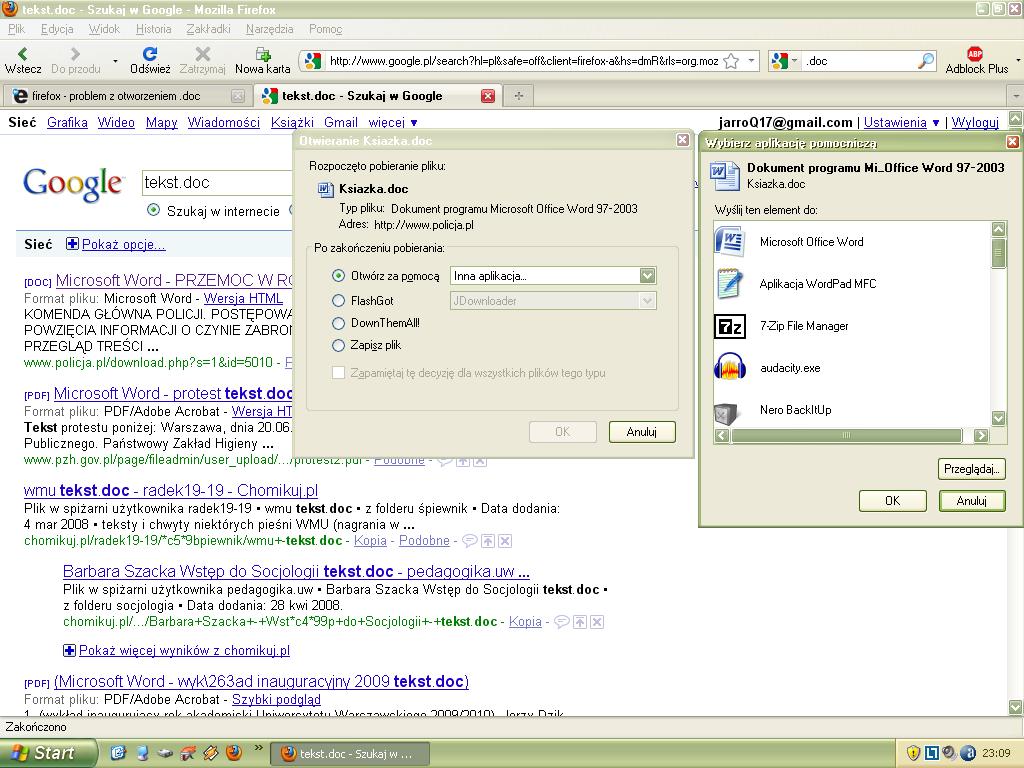
Task: Select Nero BackItUp icon in list
Action: coord(726,411)
